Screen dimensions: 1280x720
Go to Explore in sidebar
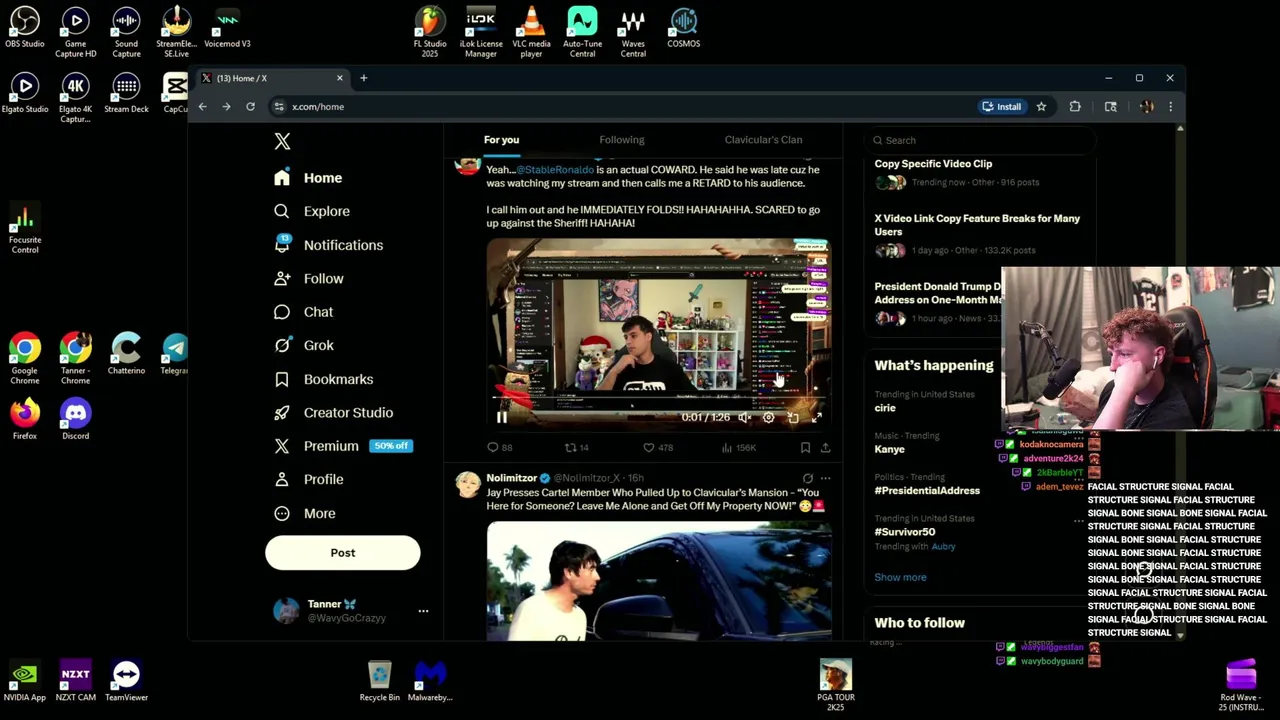313,211
